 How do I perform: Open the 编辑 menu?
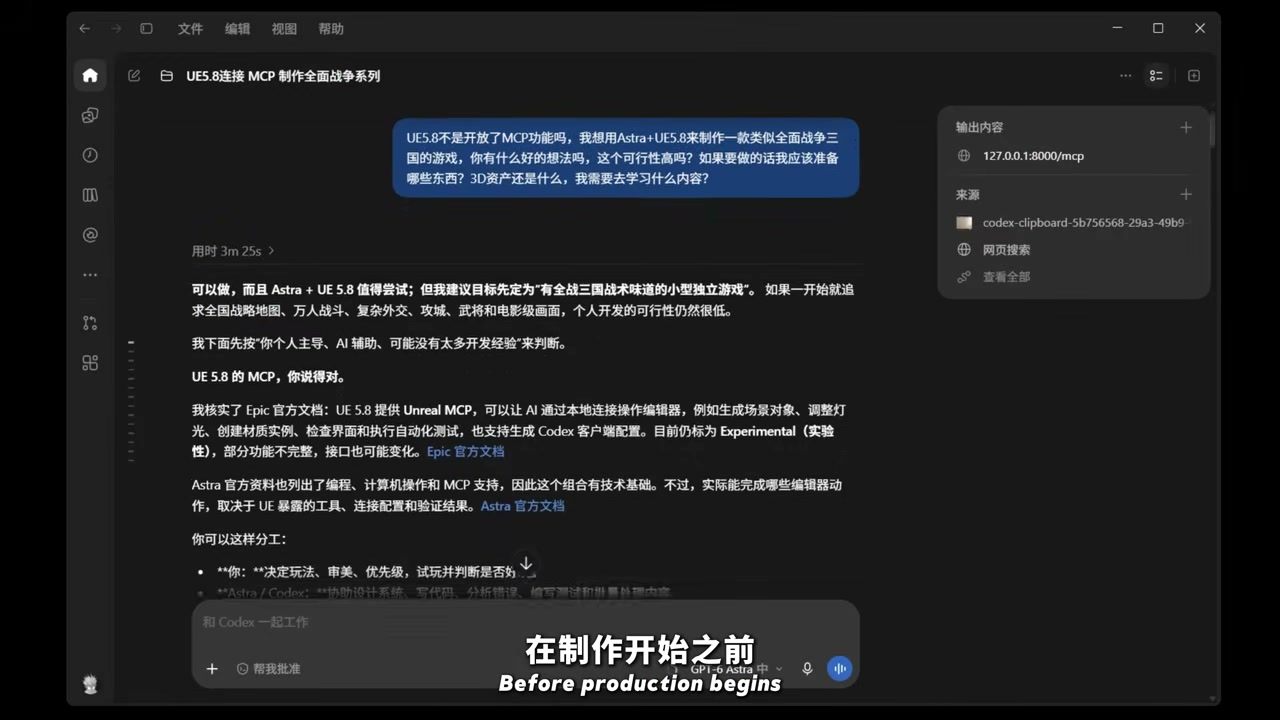(238, 29)
